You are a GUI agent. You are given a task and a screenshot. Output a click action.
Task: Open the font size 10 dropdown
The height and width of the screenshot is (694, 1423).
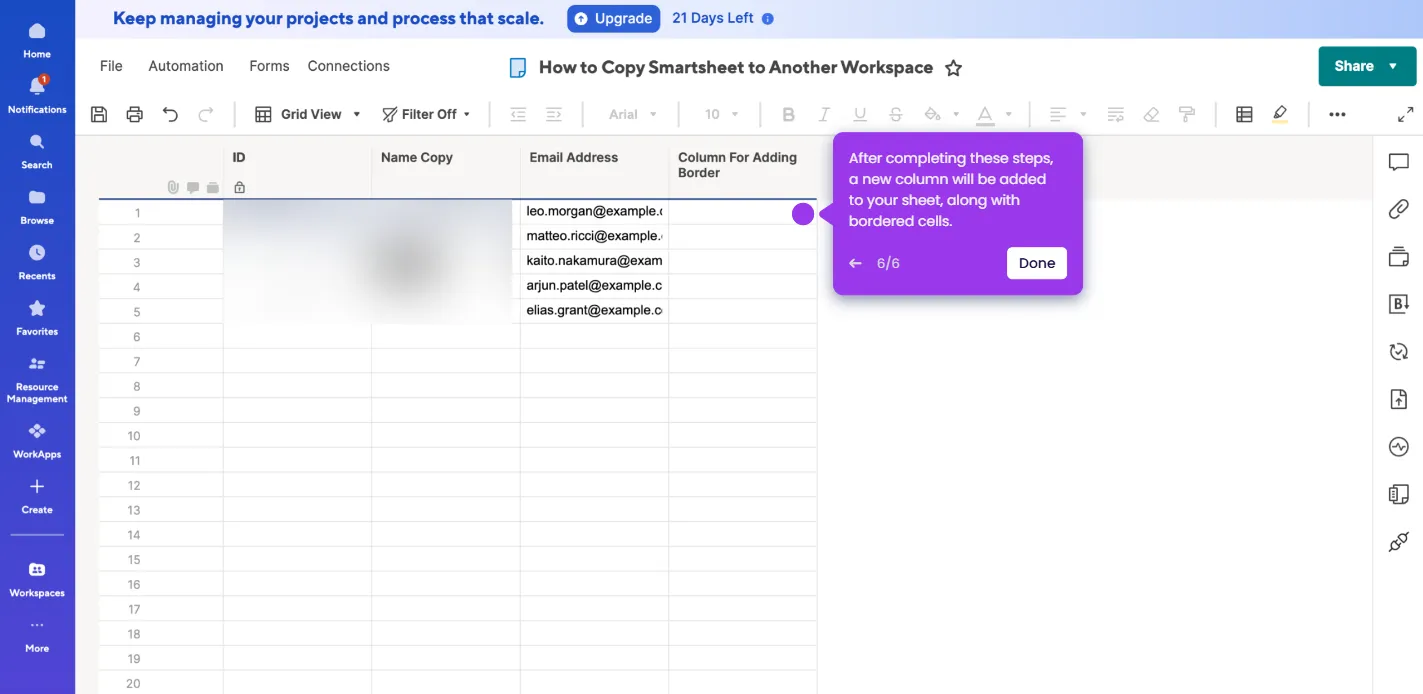[721, 114]
